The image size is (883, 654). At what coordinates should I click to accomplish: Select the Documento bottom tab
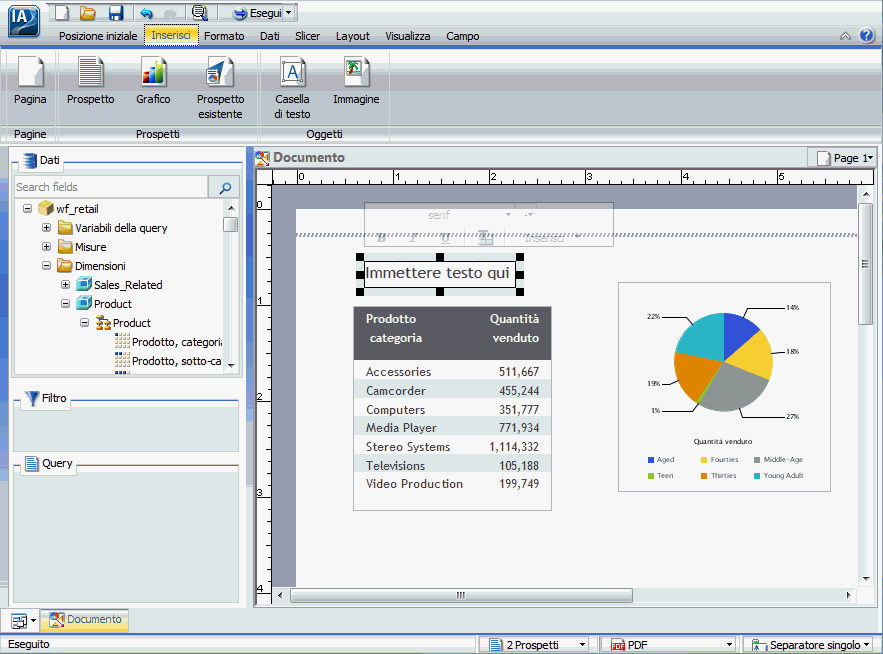click(85, 620)
